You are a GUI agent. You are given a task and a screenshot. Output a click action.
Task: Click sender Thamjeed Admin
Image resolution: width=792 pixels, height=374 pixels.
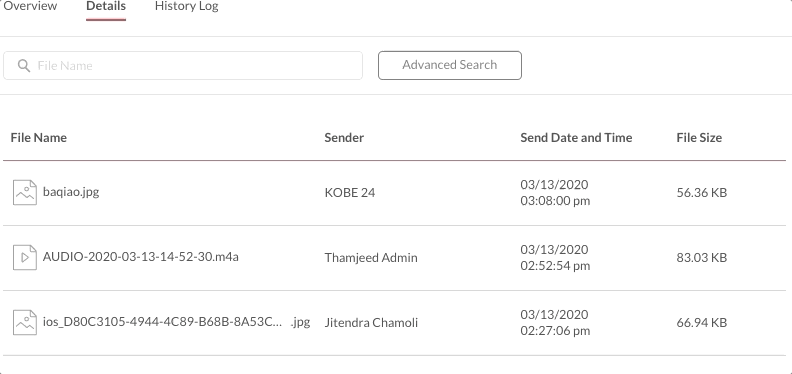(x=371, y=258)
